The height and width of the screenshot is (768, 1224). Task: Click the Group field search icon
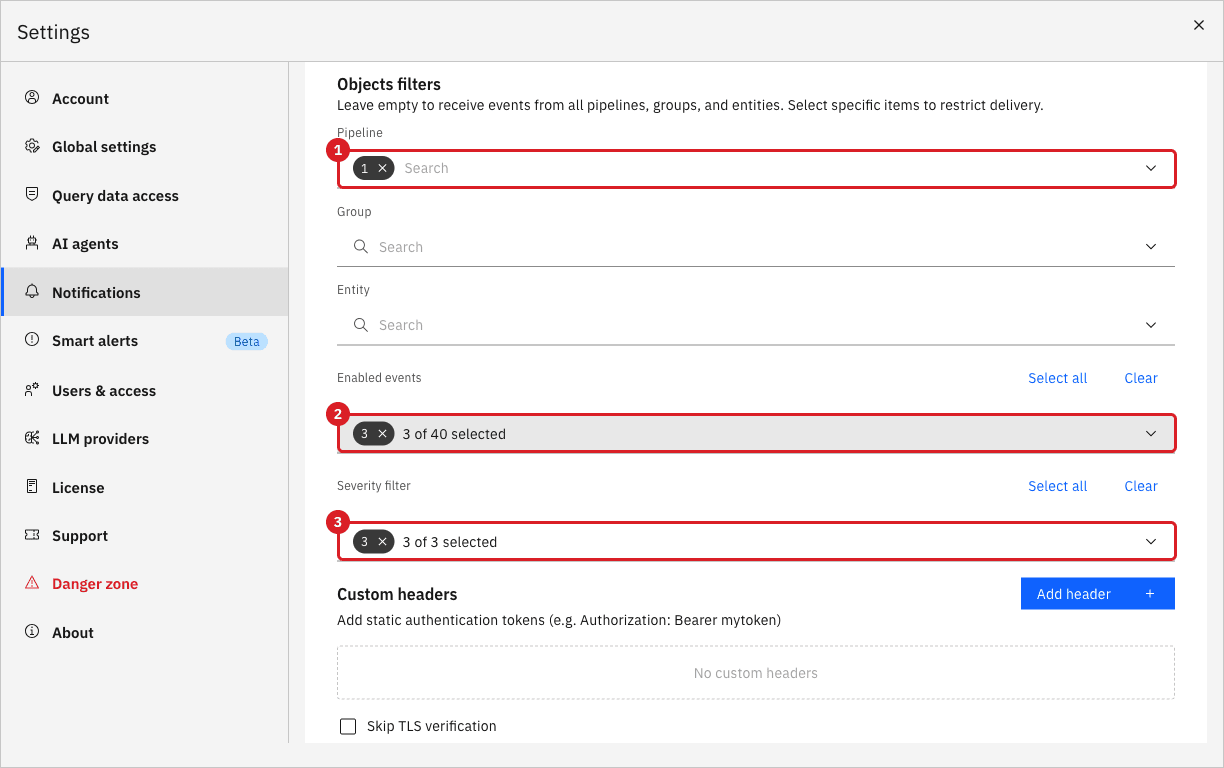coord(361,246)
